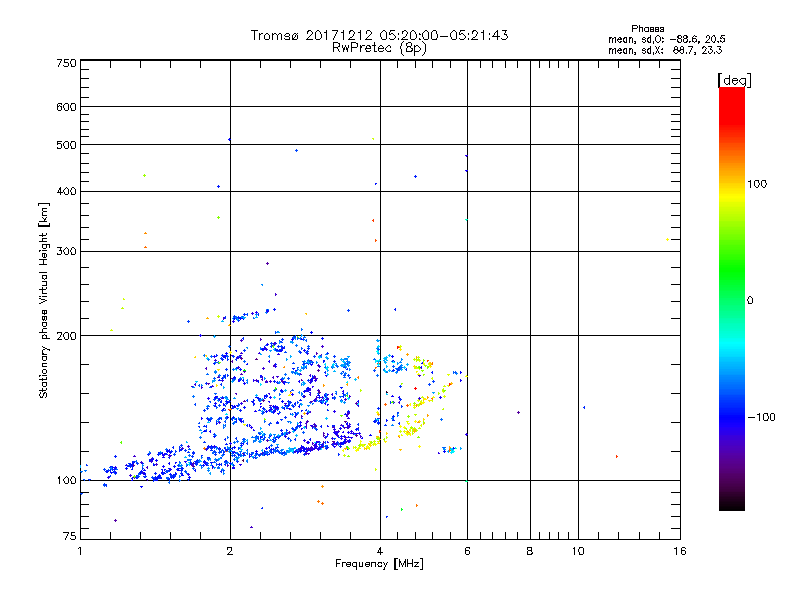Viewport: 800px width, 600px height.
Task: Click the height axis label "500"
Action: click(x=66, y=145)
